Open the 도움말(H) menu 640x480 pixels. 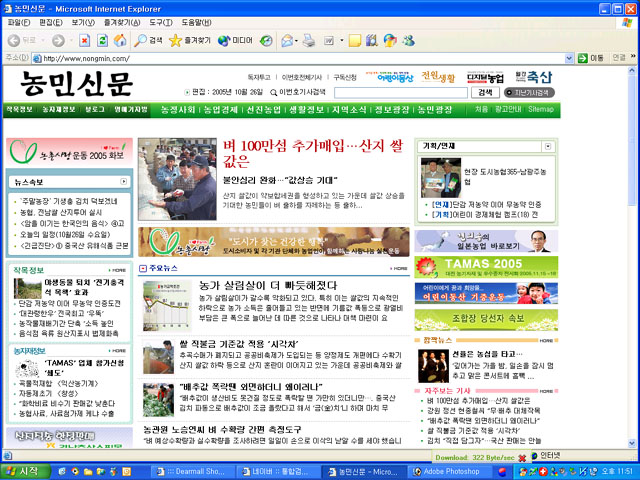[x=196, y=22]
